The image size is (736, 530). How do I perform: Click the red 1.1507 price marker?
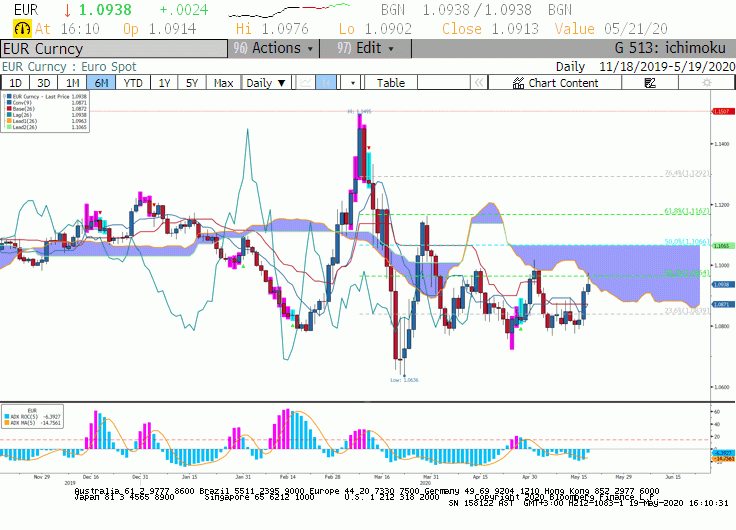click(x=723, y=111)
